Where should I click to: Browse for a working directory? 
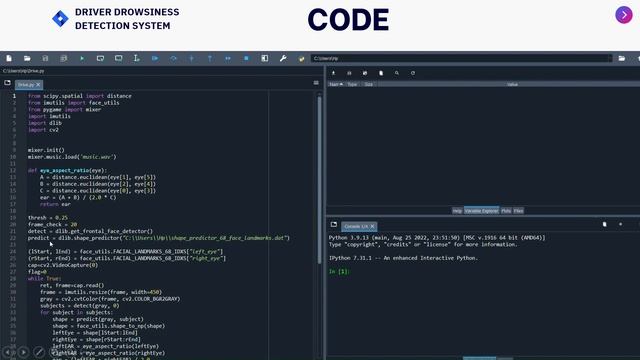(x=622, y=58)
